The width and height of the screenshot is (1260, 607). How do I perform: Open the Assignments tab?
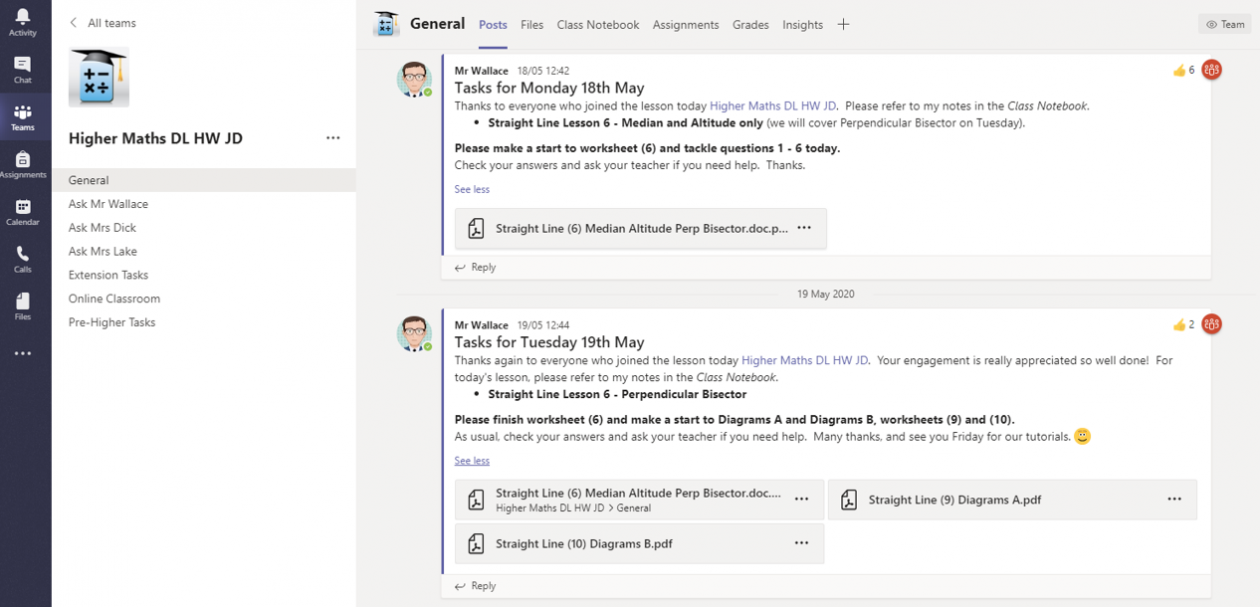click(686, 25)
